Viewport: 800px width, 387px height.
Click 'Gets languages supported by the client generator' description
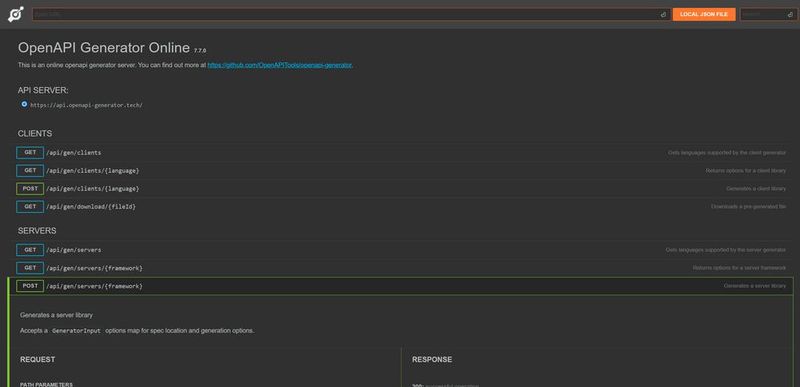pyautogui.click(x=727, y=152)
